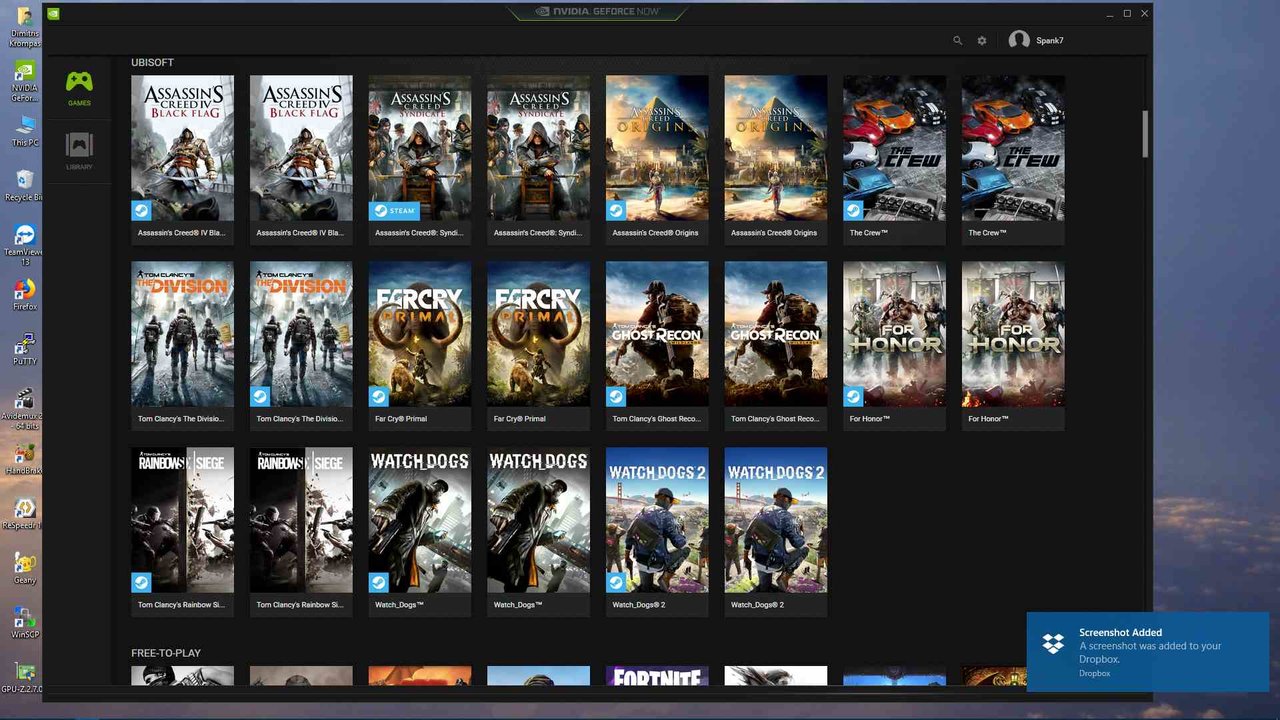
Task: Select Firefox desktop shortcut
Action: click(x=25, y=295)
